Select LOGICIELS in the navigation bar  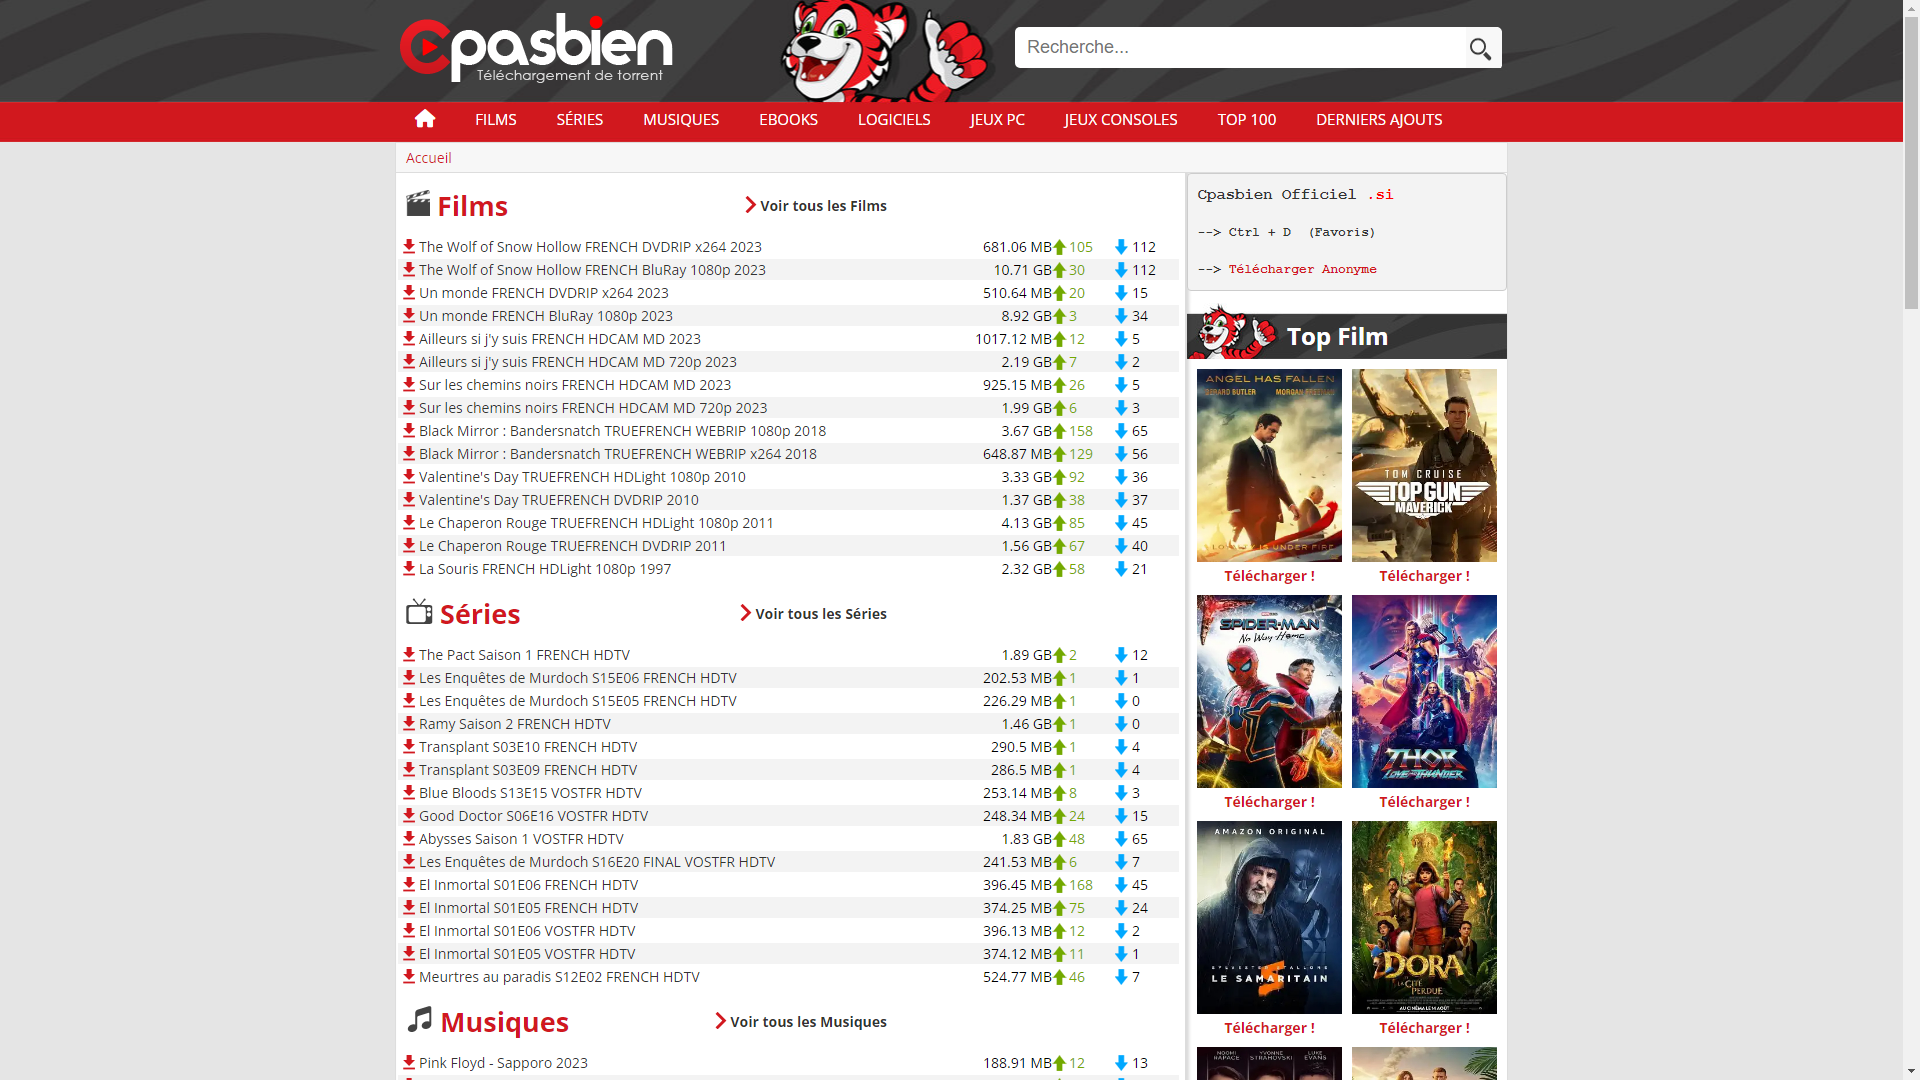tap(894, 119)
